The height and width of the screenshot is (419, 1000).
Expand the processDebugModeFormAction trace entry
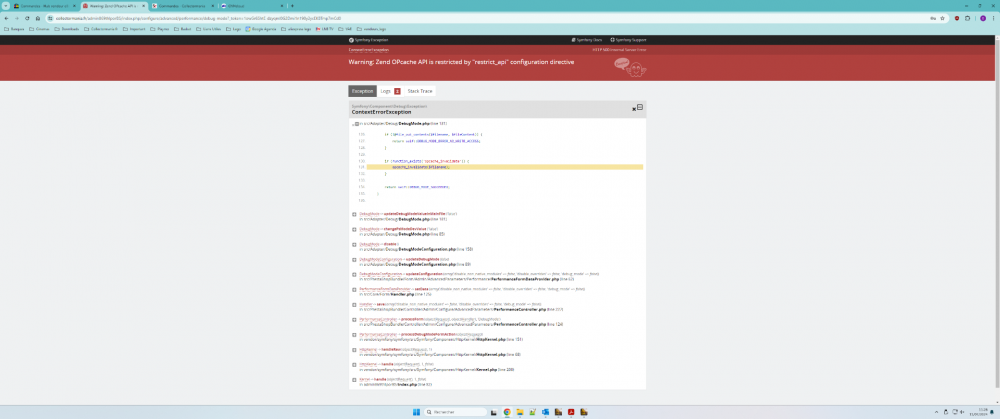(x=355, y=335)
